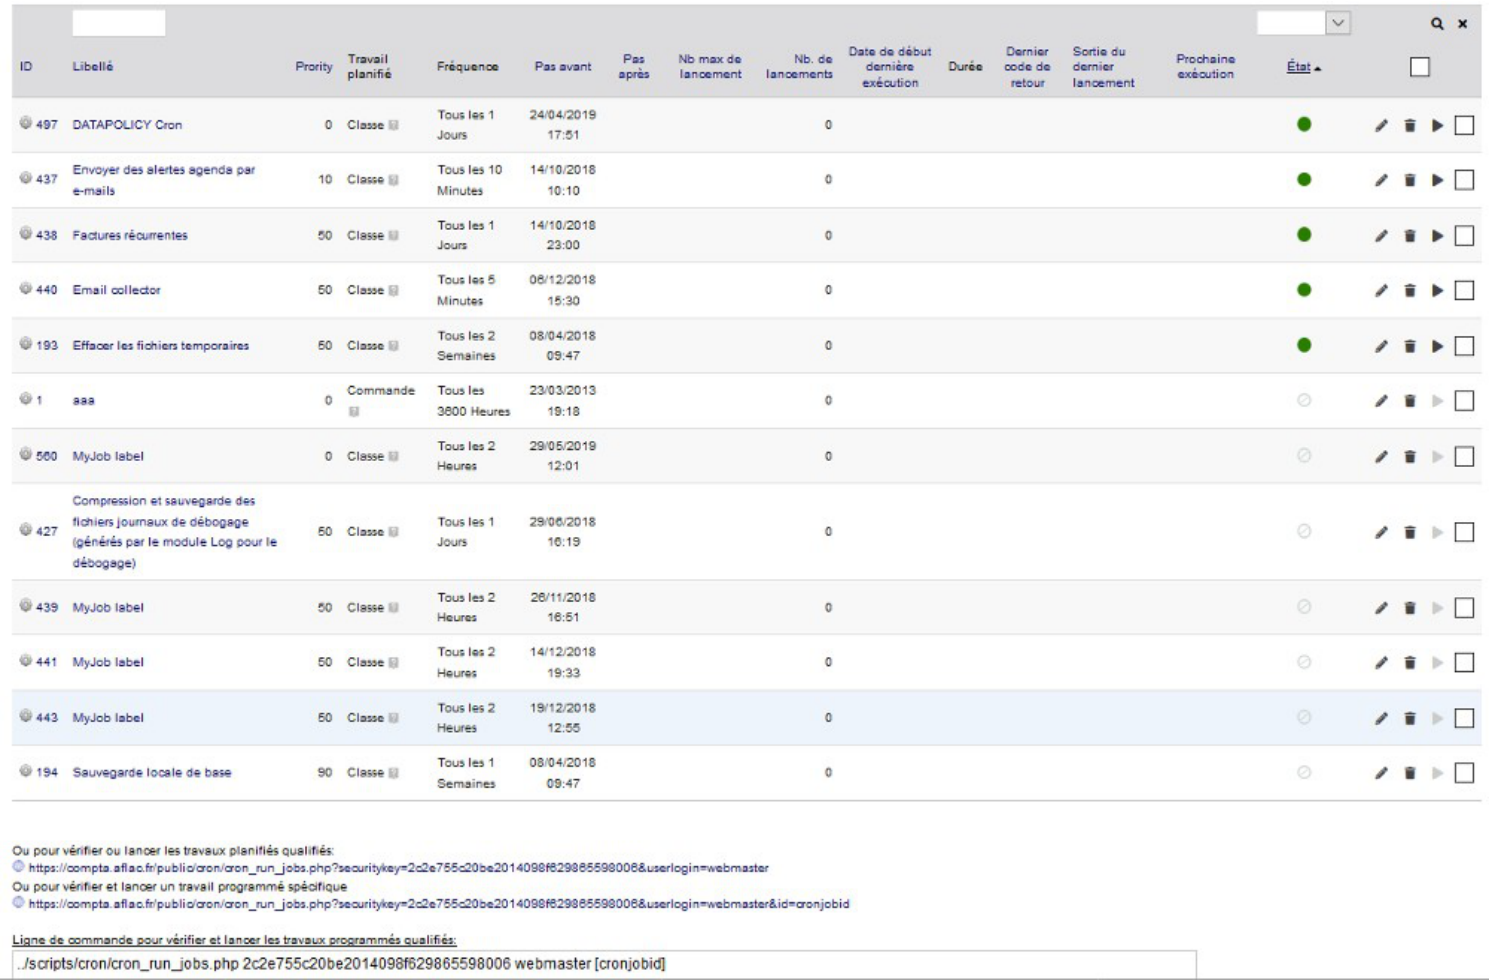Clear filters with the X icon
This screenshot has width=1489, height=980.
point(1462,24)
